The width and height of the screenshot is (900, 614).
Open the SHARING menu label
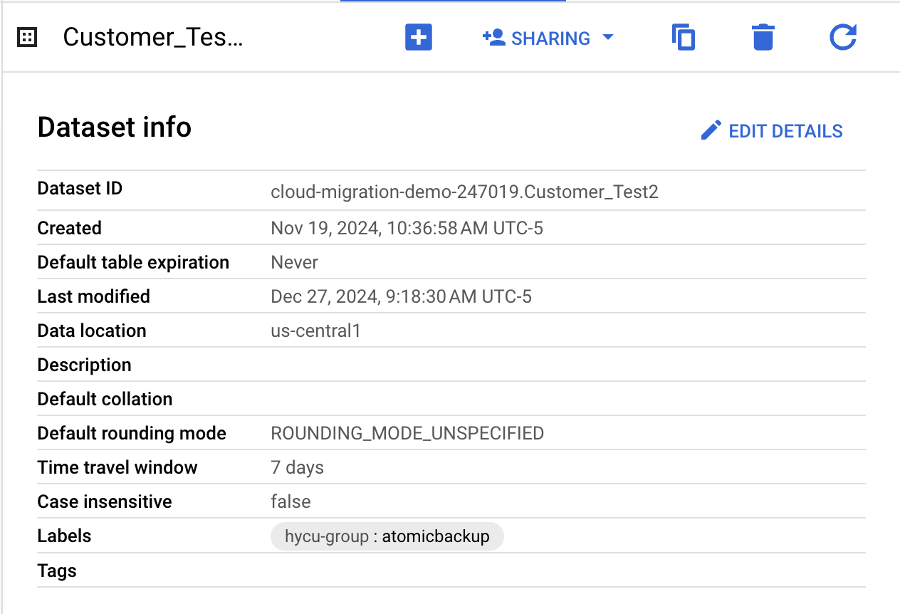coord(550,39)
